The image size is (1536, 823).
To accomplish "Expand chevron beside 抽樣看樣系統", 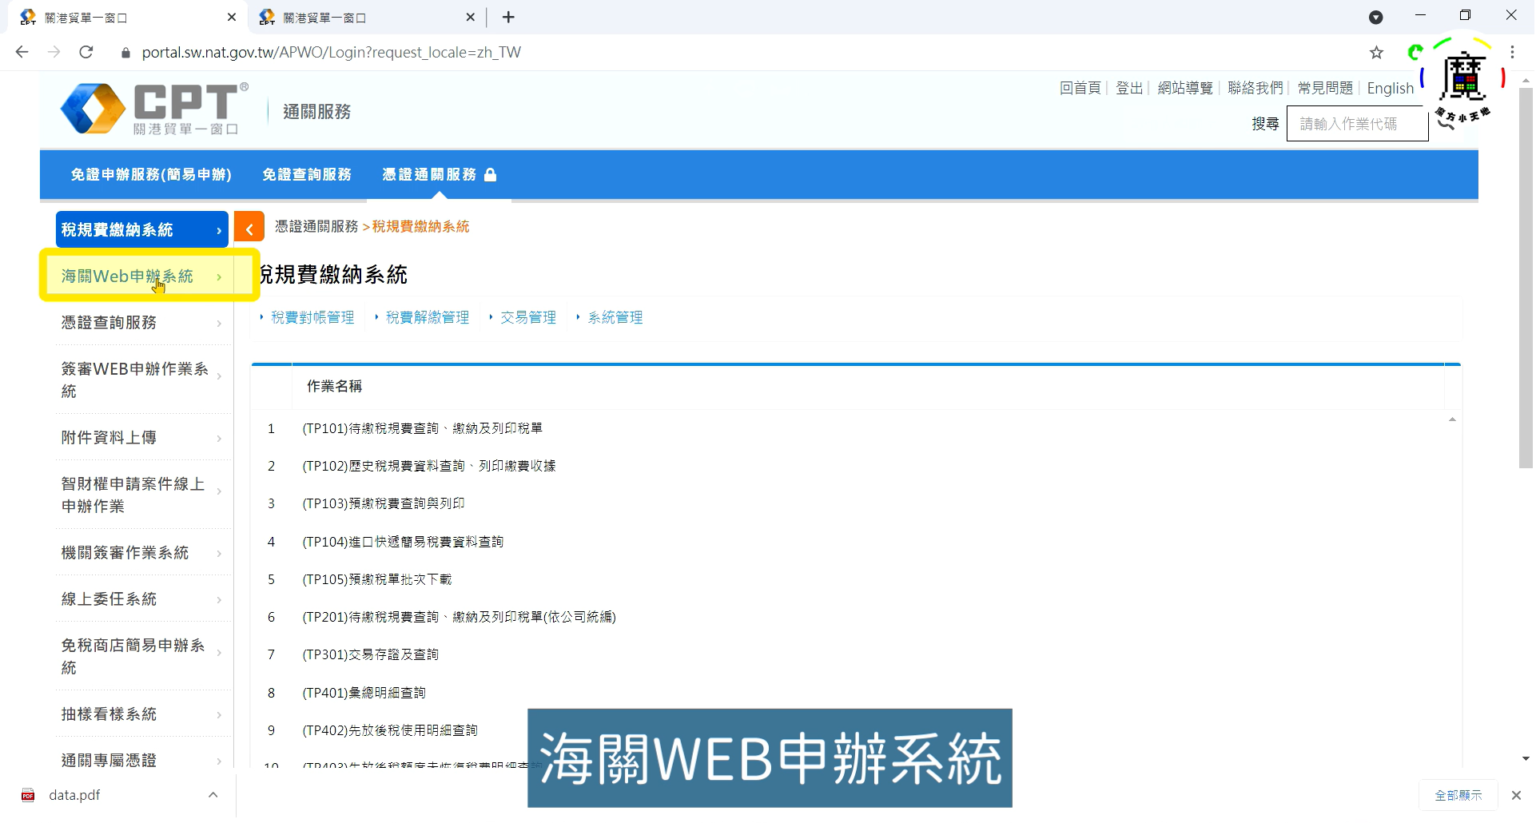I will point(219,715).
